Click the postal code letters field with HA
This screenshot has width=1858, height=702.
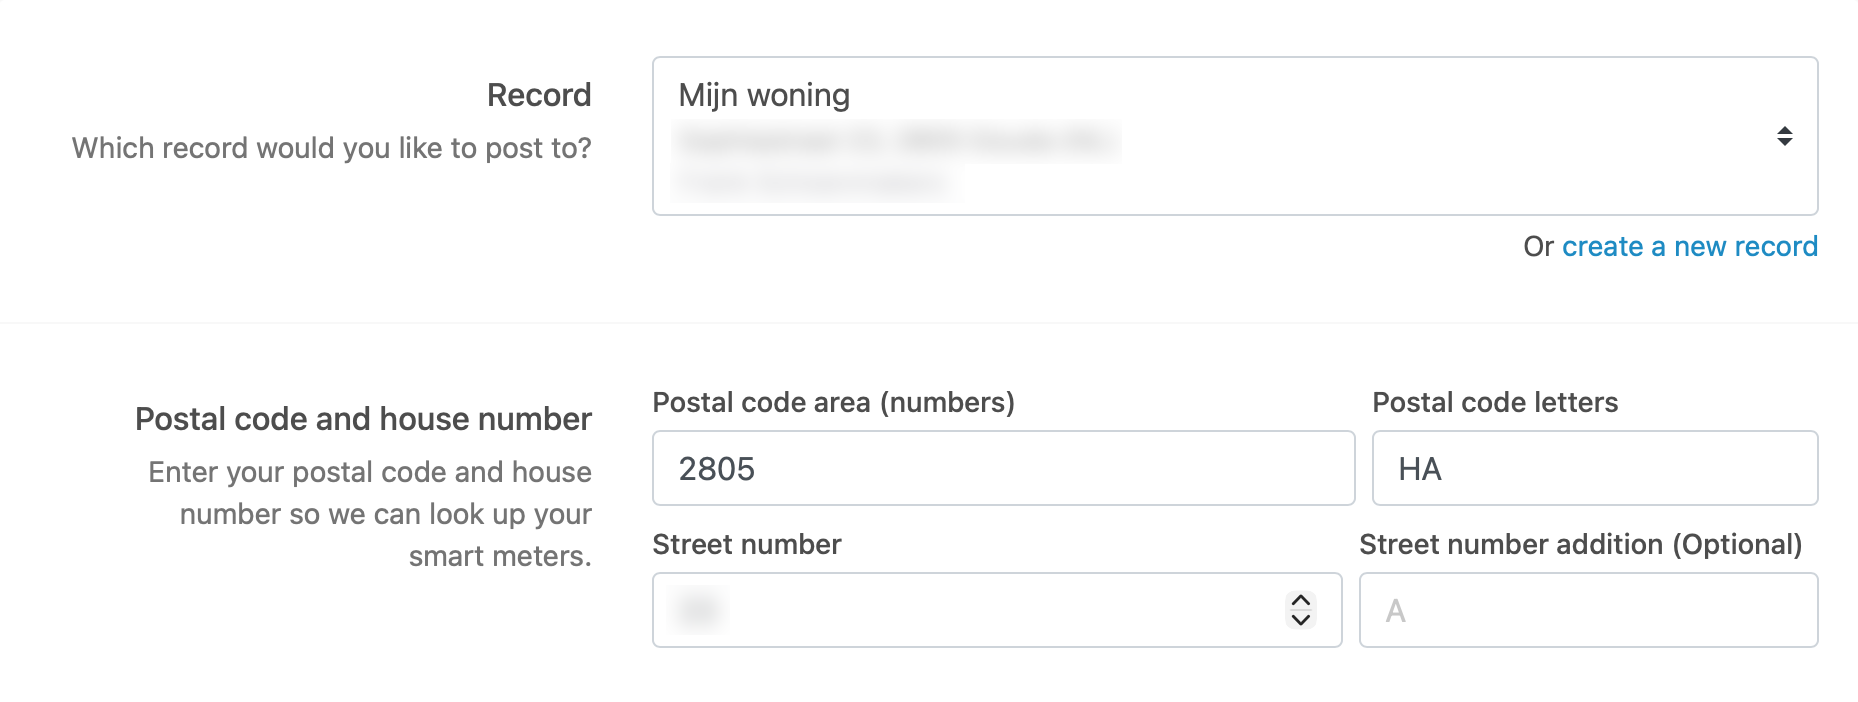tap(1594, 469)
